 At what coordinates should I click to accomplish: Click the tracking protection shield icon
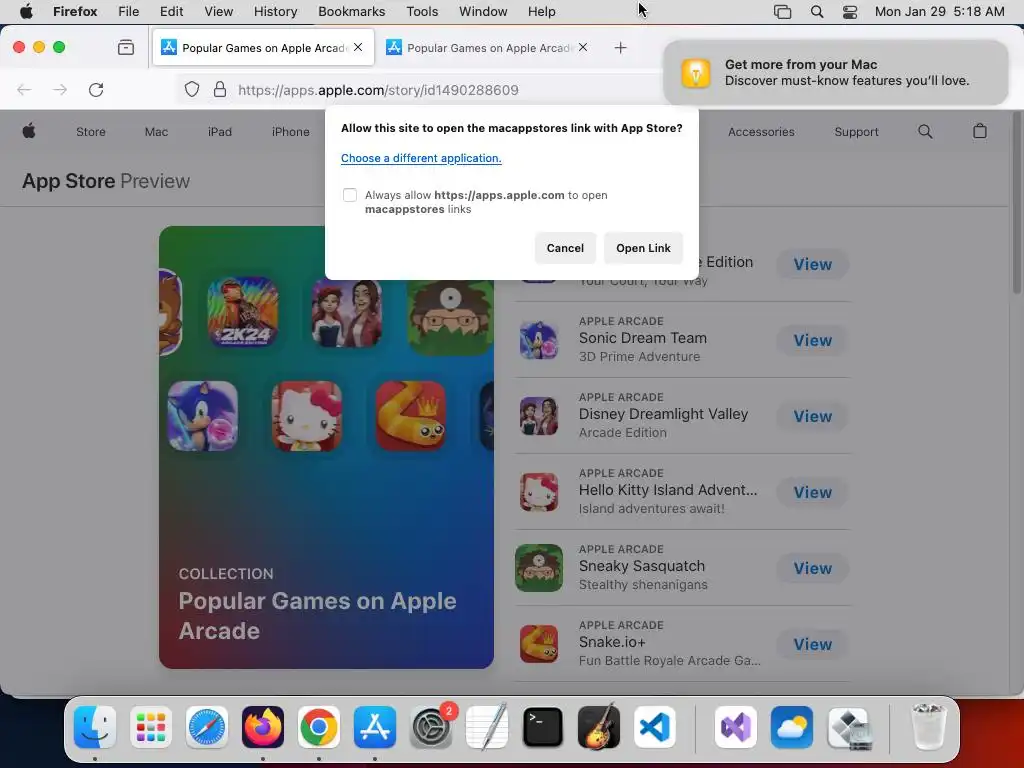pos(191,89)
